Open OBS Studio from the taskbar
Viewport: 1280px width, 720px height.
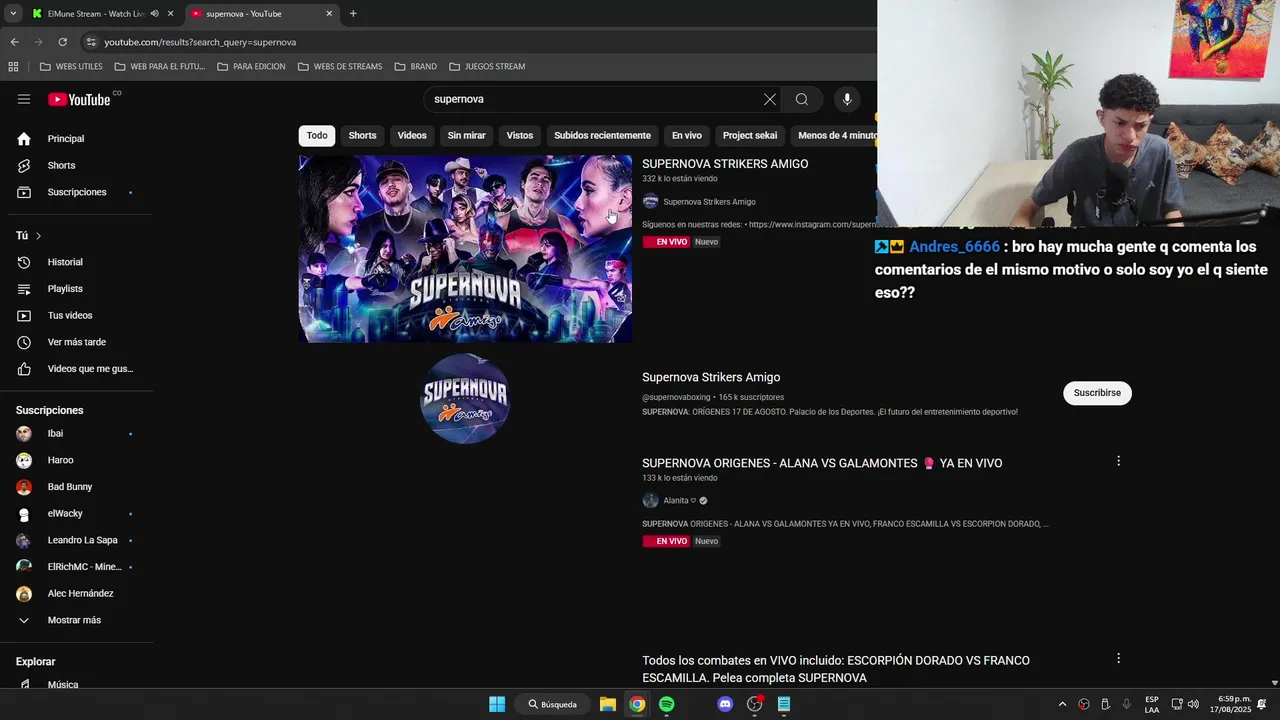pyautogui.click(x=755, y=704)
